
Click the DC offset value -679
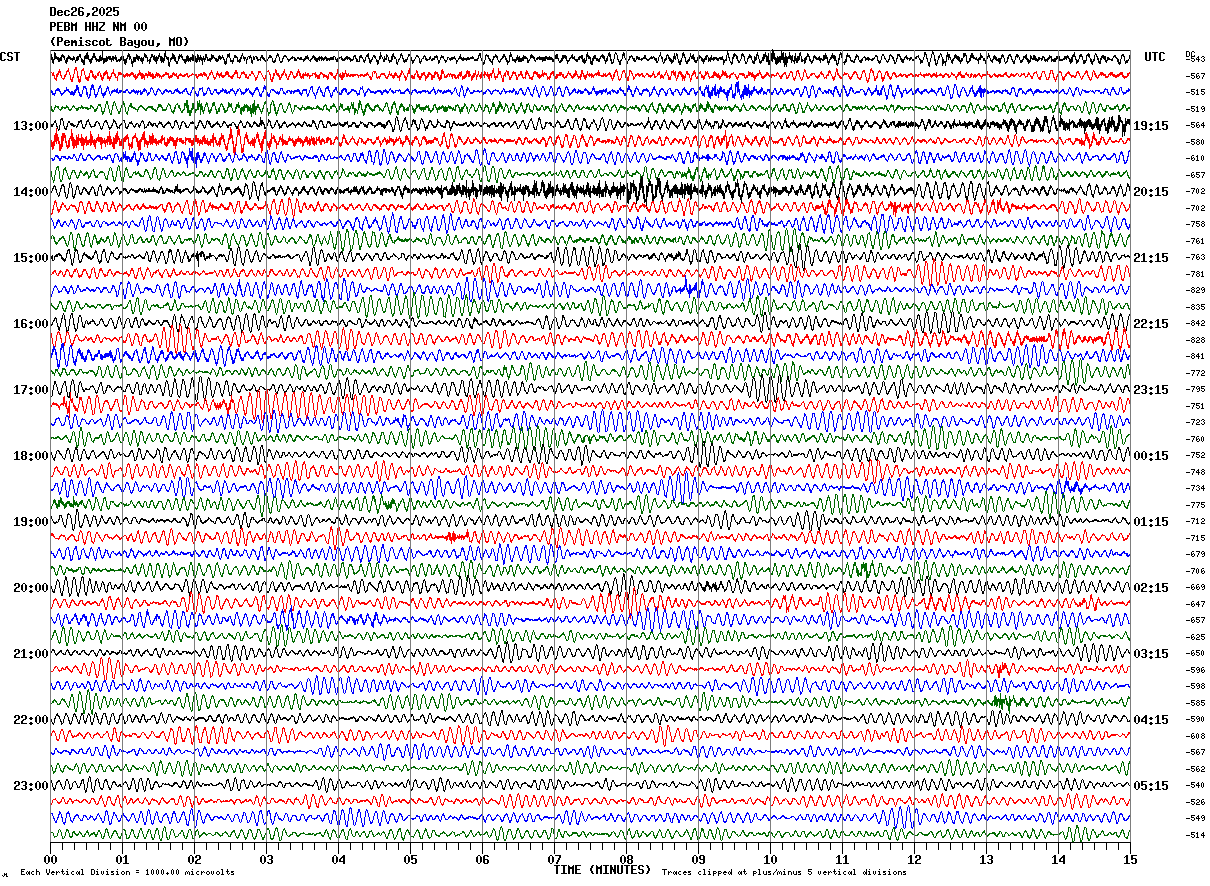tap(1195, 555)
